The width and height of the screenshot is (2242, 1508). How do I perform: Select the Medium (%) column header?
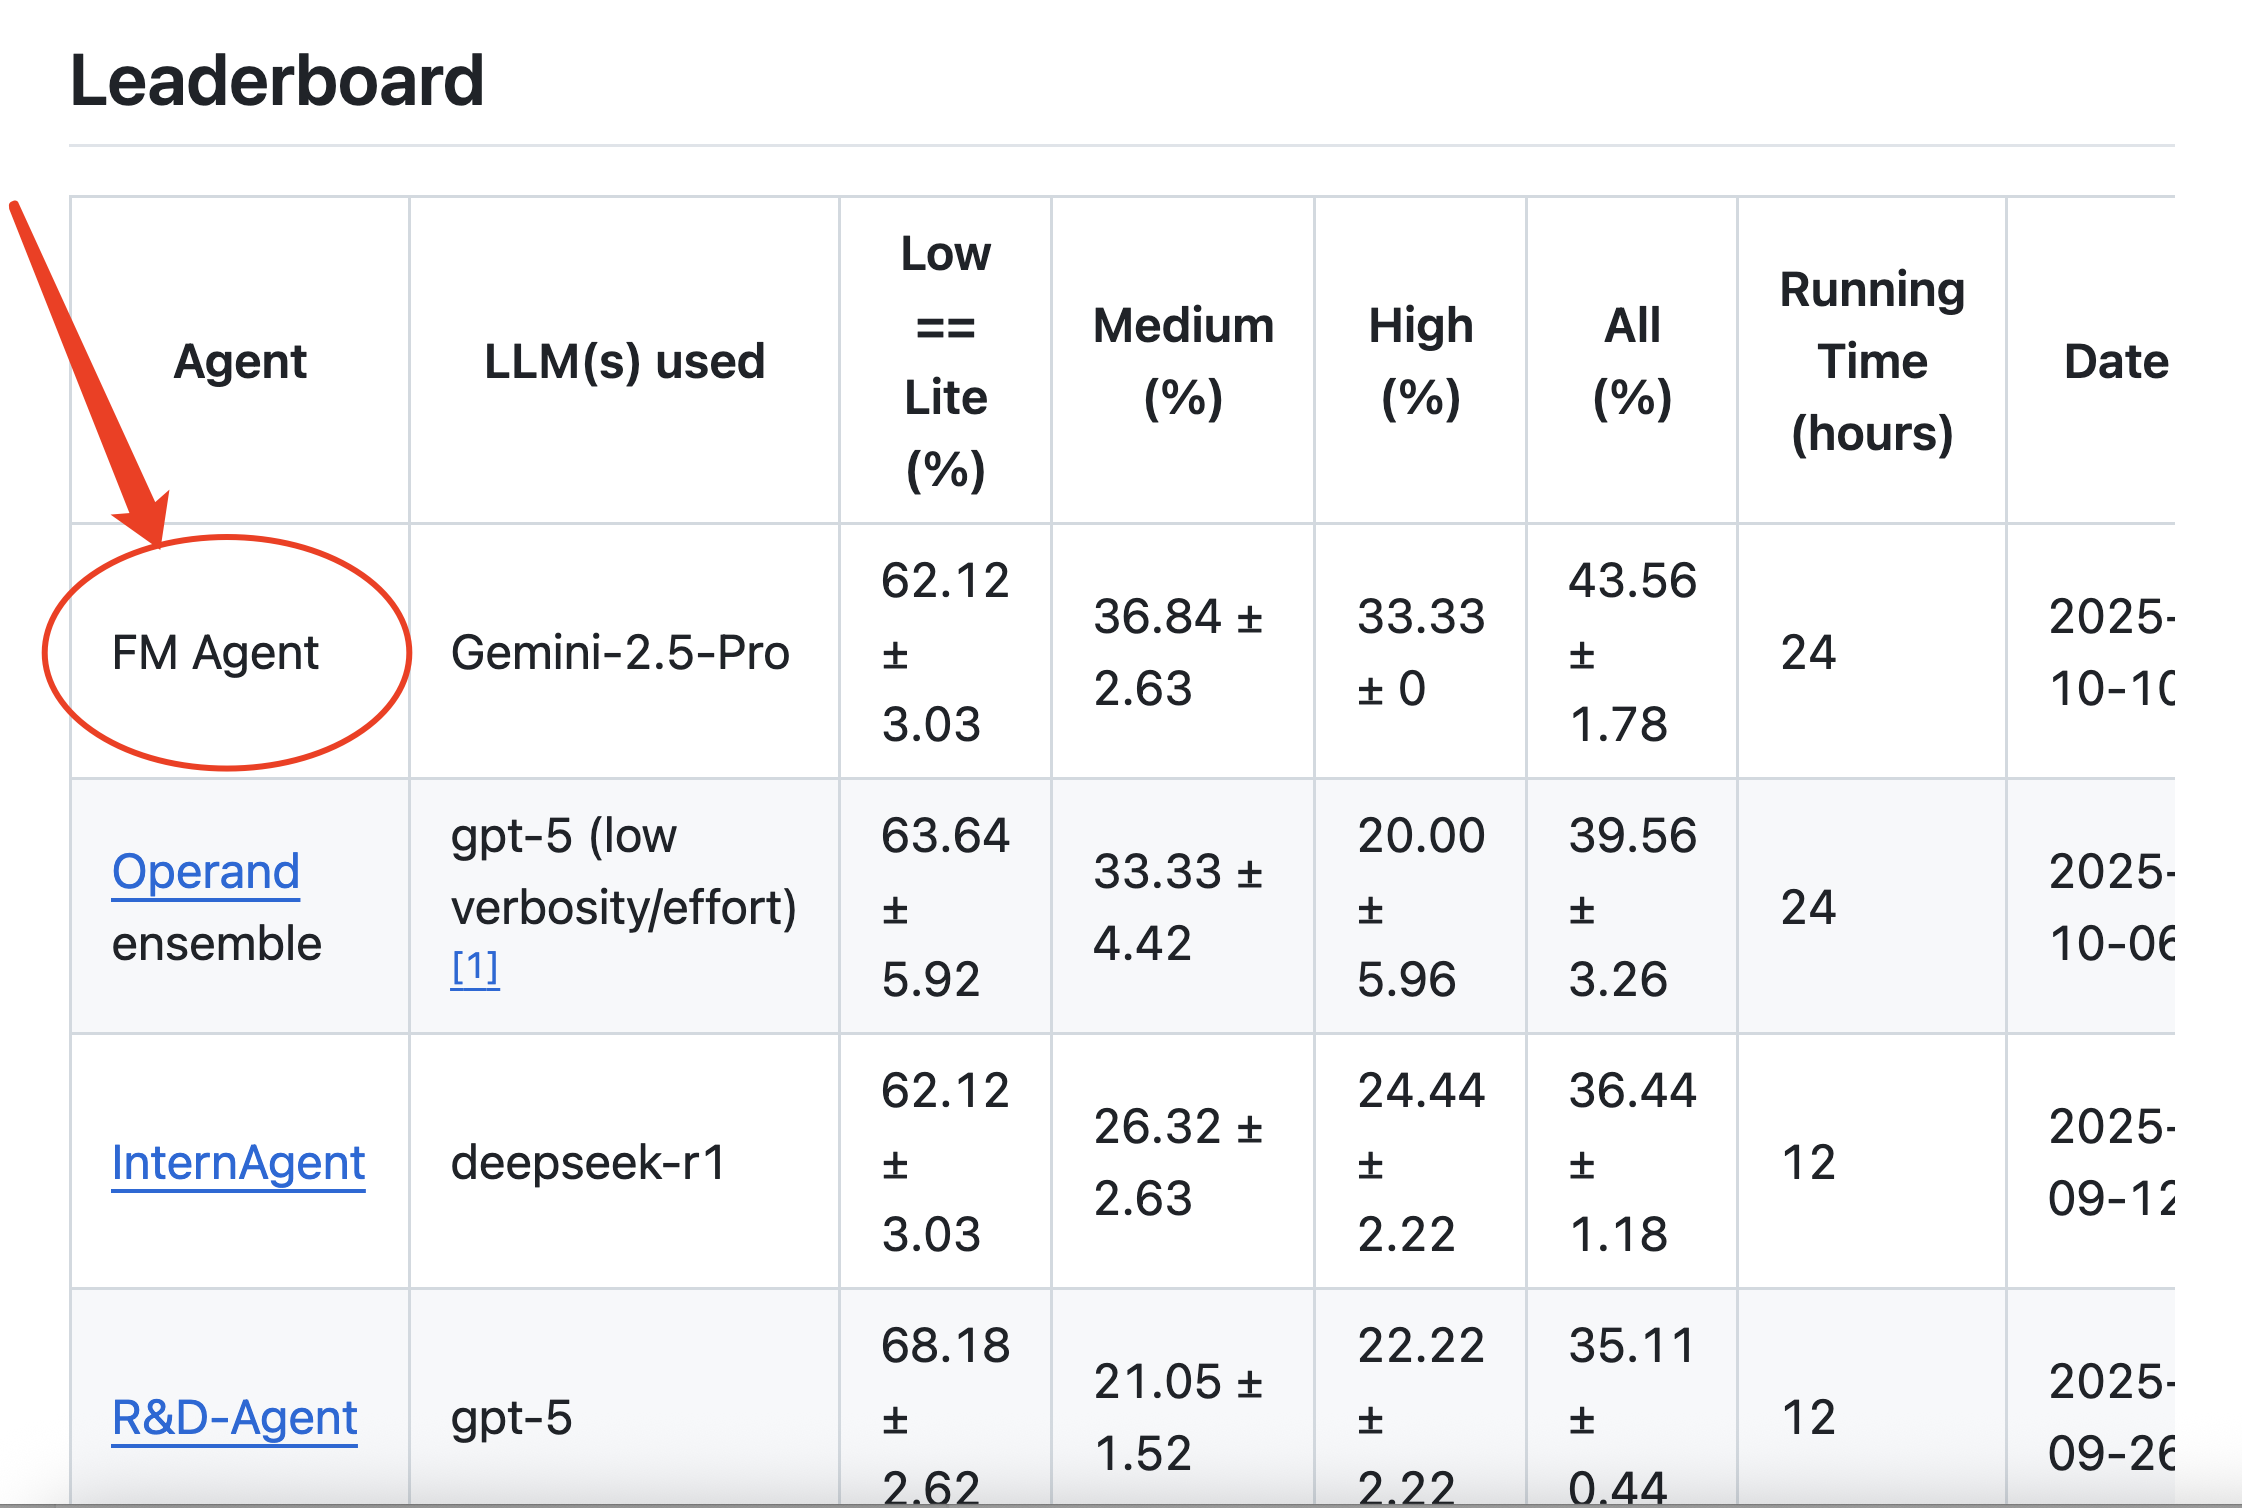click(x=1183, y=361)
